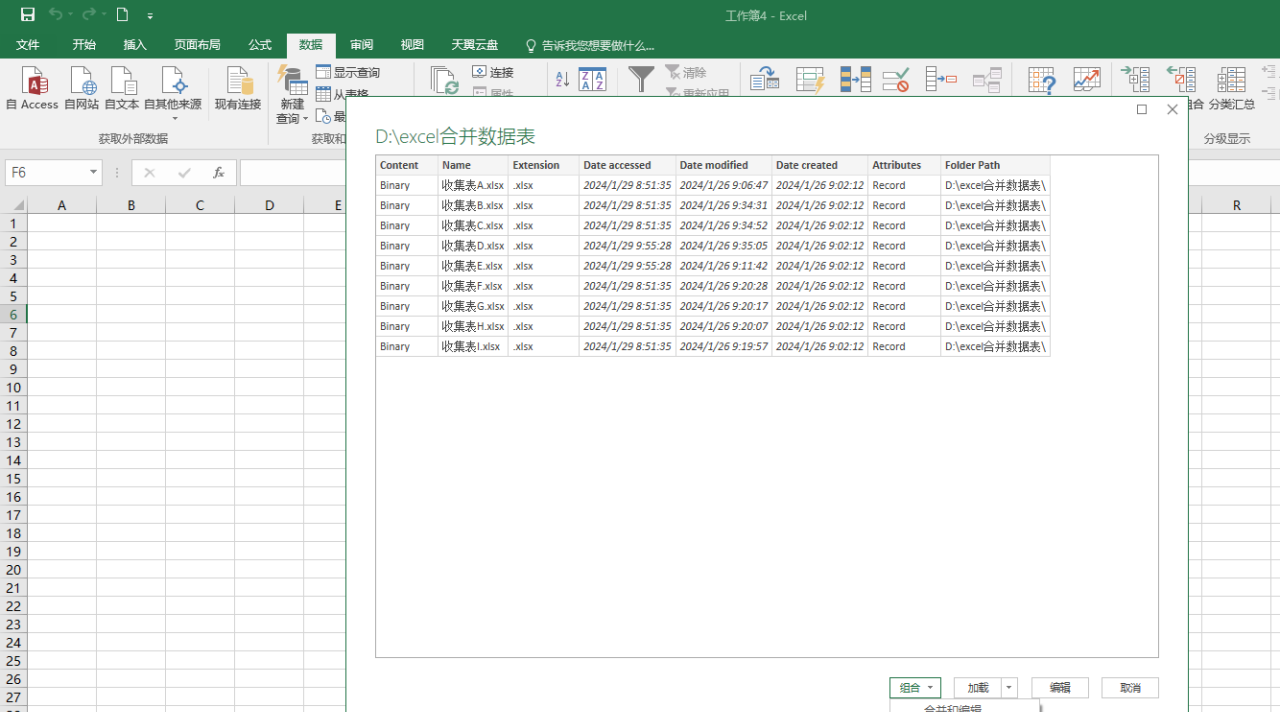Viewport: 1280px width, 712px height.
Task: Open the quick access toolbar customize arrow
Action: coord(150,16)
